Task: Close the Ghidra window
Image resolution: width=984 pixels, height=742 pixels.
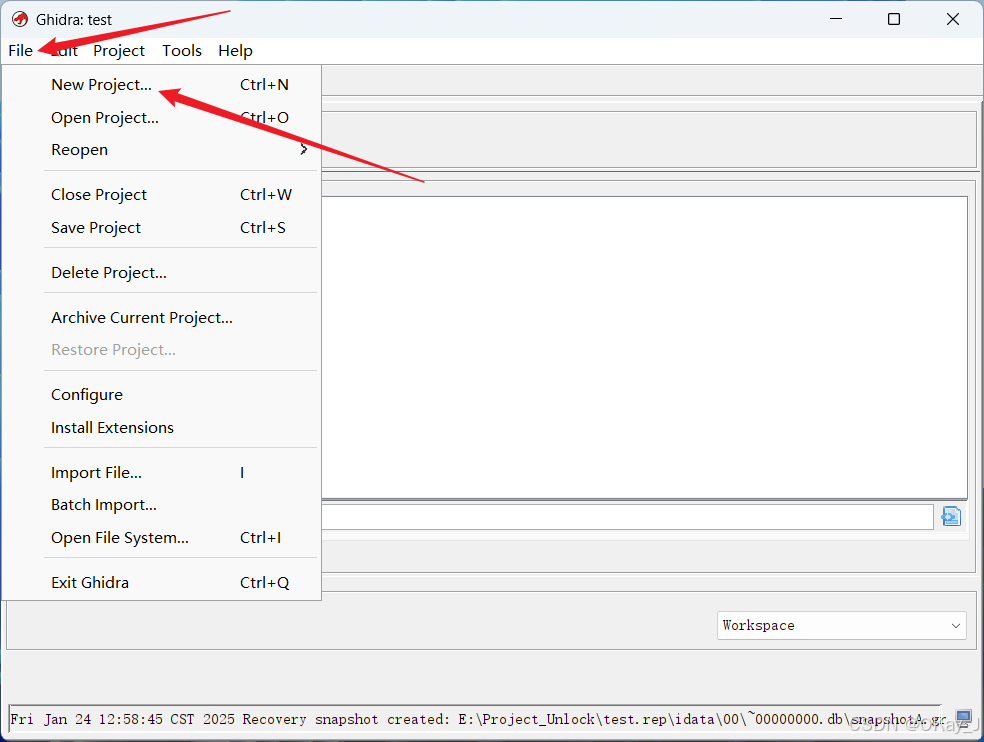Action: [953, 19]
